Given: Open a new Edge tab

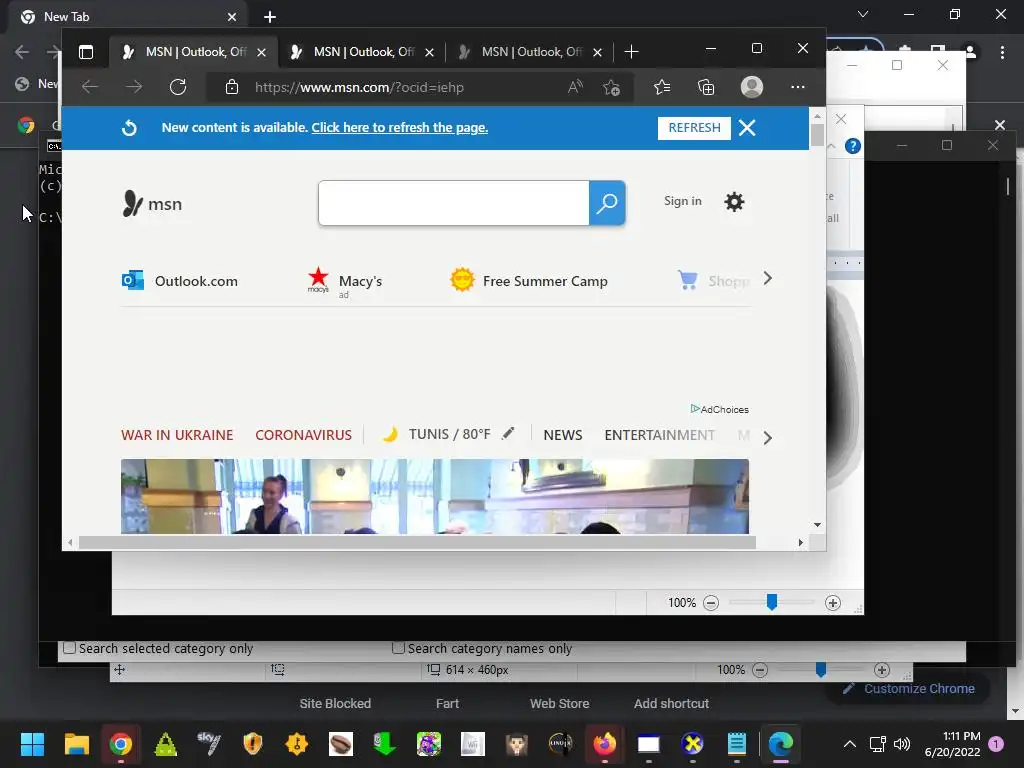Looking at the screenshot, I should [x=631, y=52].
